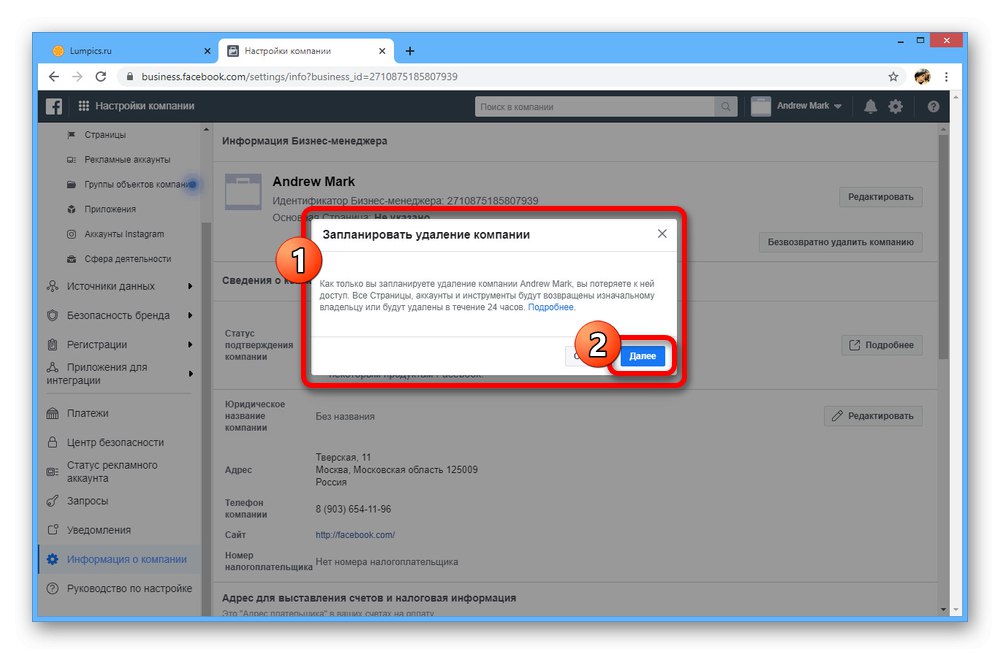The width and height of the screenshot is (1000, 654).
Task: Open notifications bell icon
Action: tap(871, 107)
